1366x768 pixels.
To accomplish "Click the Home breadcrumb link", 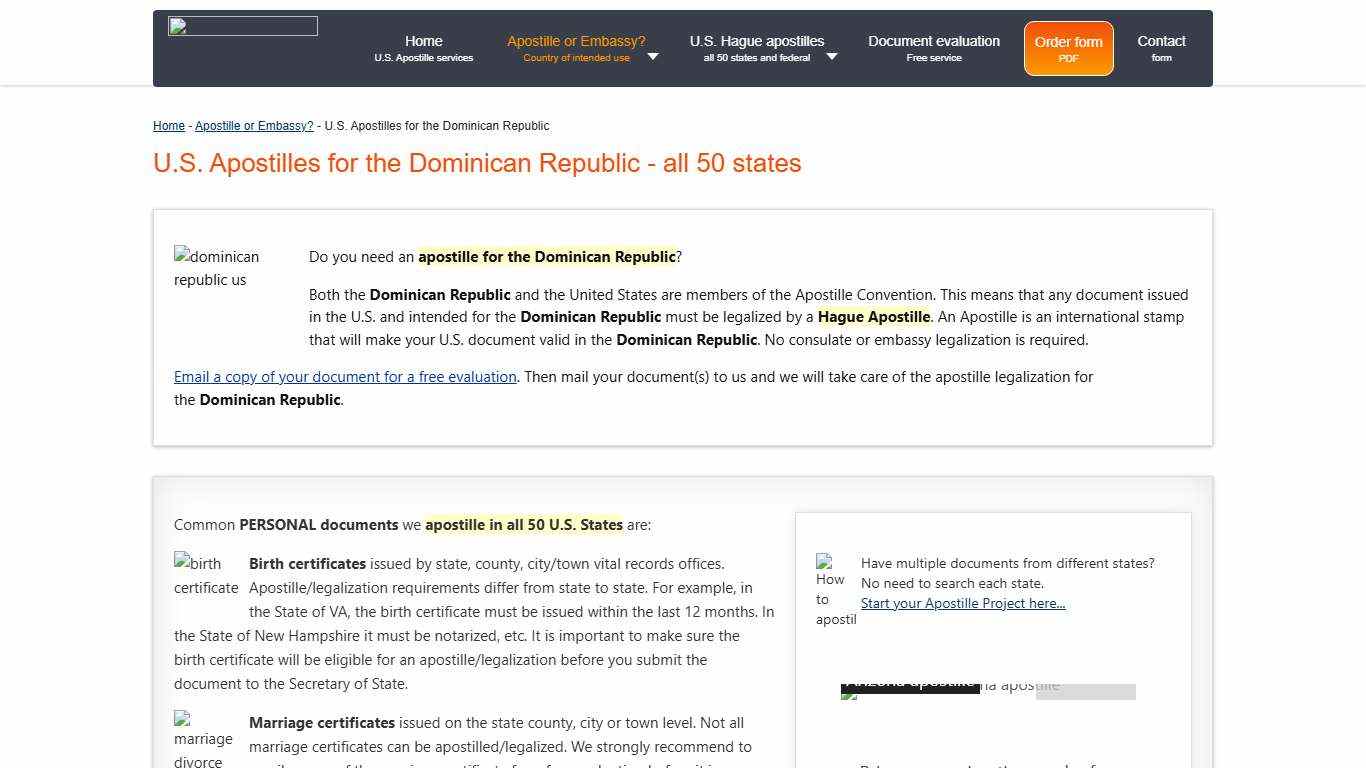I will 168,125.
